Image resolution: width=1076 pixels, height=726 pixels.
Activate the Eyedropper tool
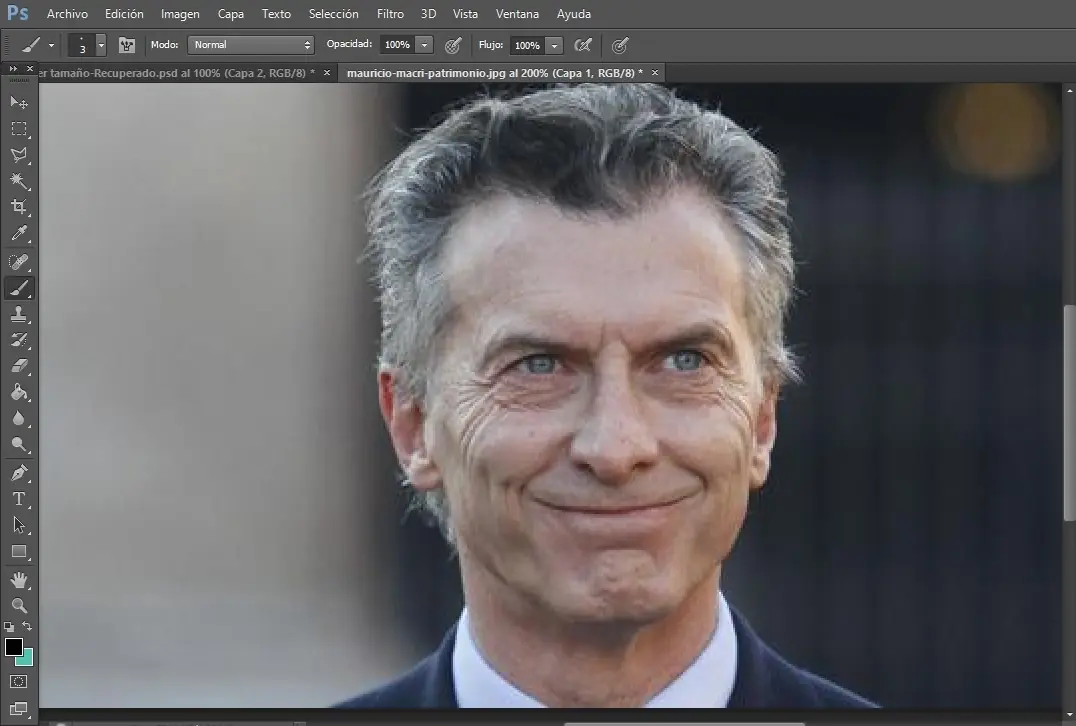pos(19,234)
